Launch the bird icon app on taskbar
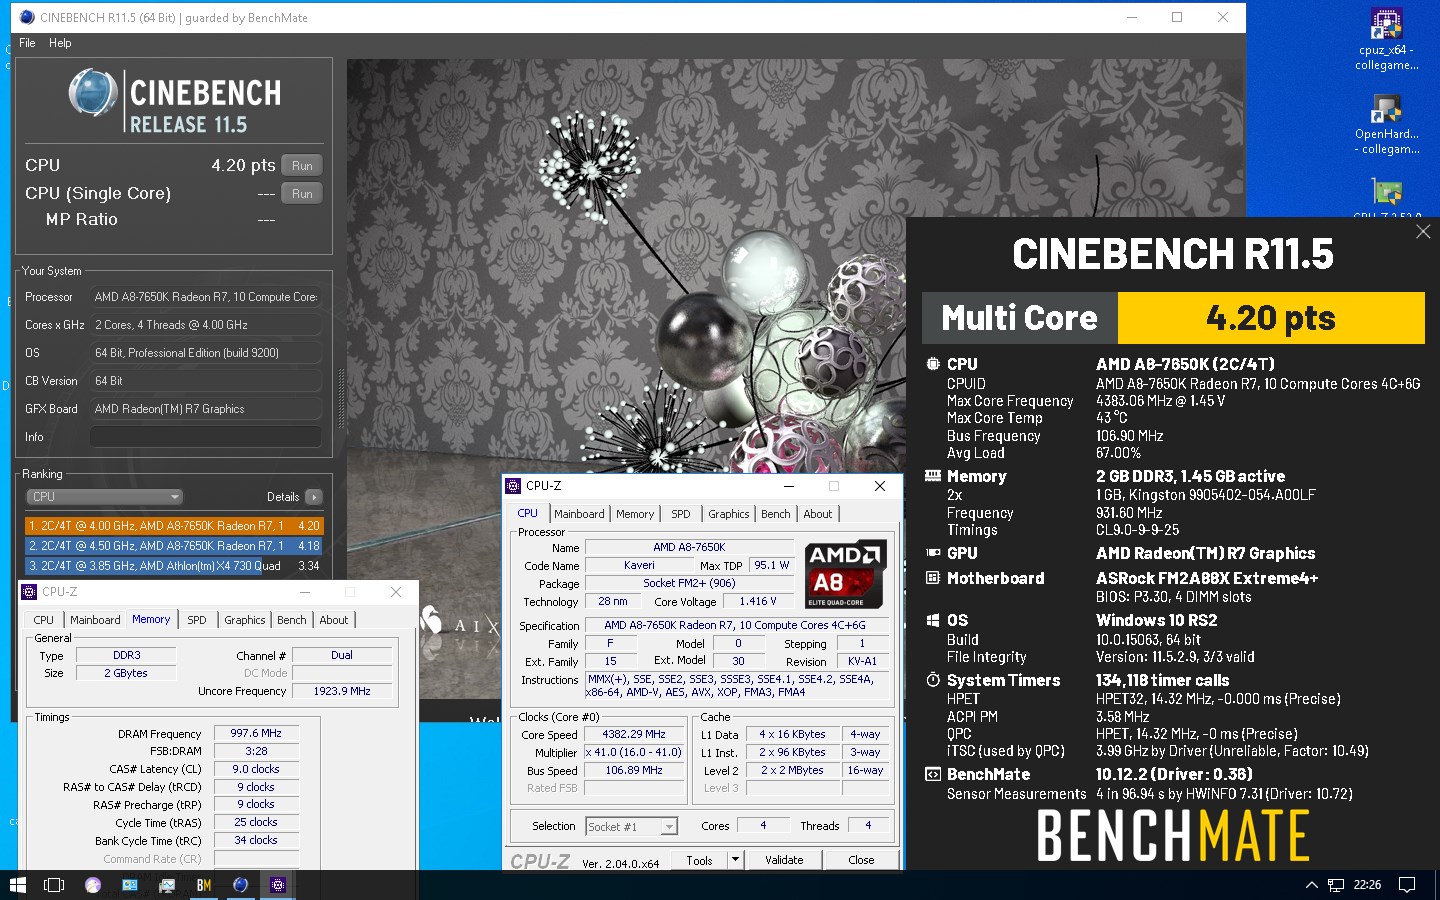 point(93,885)
